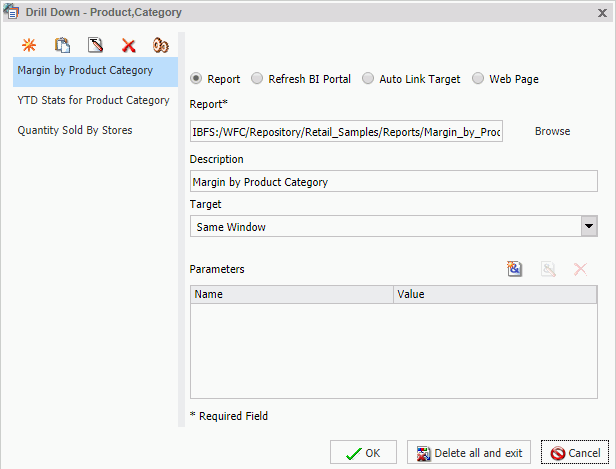Screen dimensions: 616x469
Task: Click Delete all and exit
Action: coord(468,453)
